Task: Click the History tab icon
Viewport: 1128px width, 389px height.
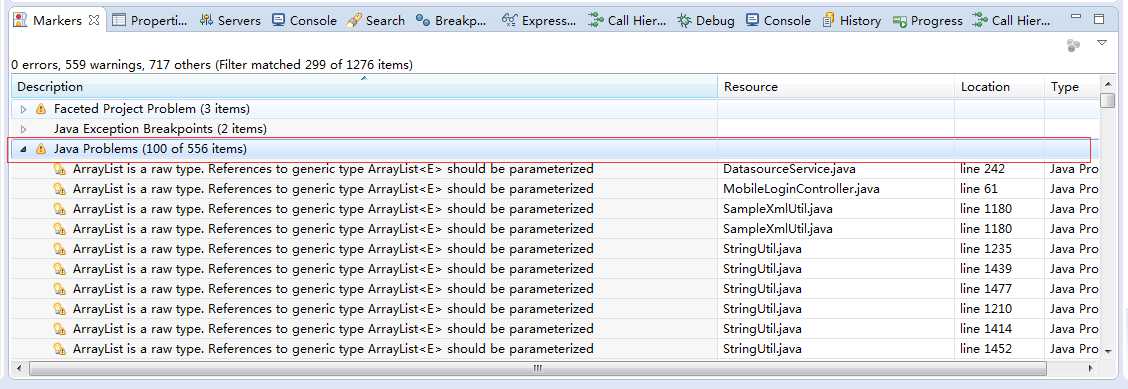Action: [x=829, y=20]
